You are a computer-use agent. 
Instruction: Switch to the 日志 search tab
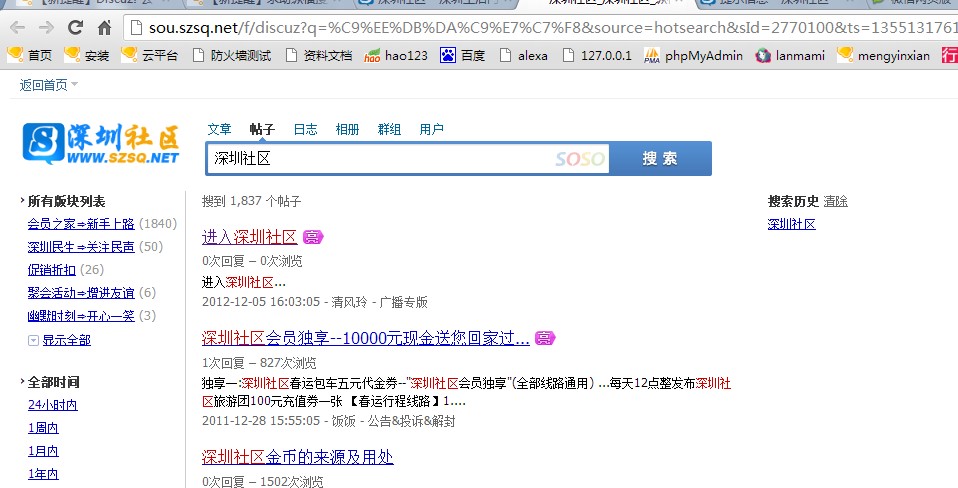(x=305, y=129)
